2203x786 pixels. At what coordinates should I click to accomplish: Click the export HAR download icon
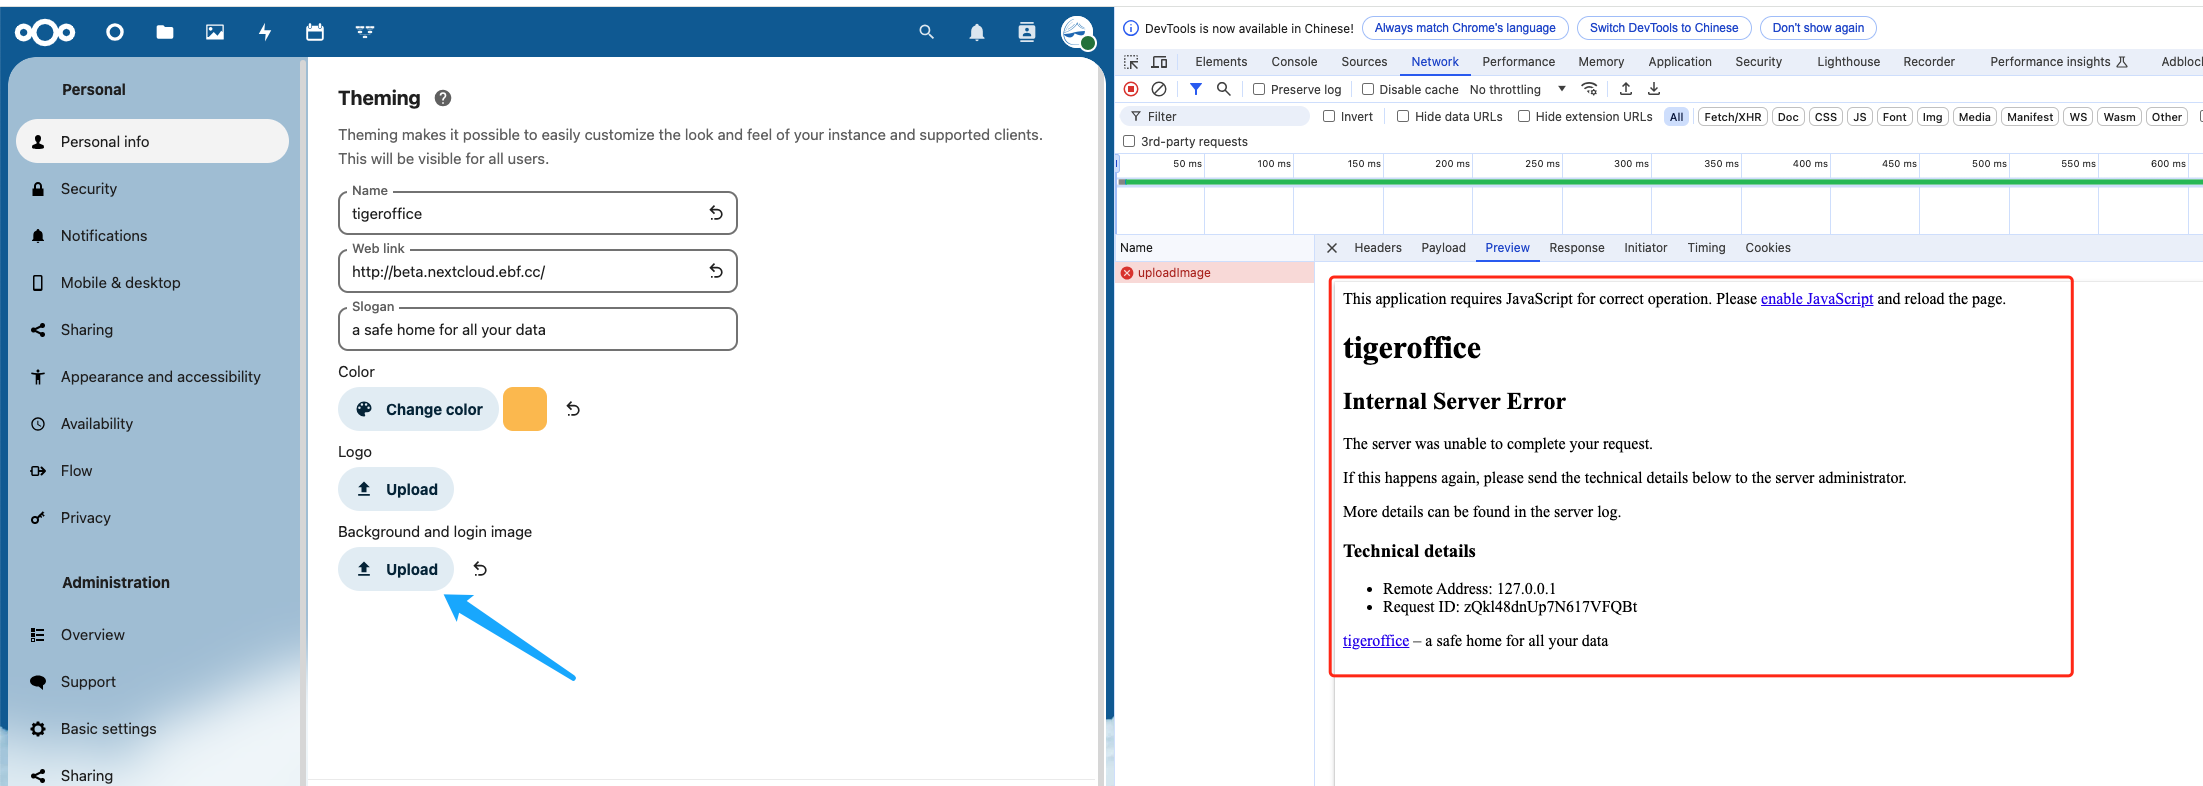tap(1654, 89)
